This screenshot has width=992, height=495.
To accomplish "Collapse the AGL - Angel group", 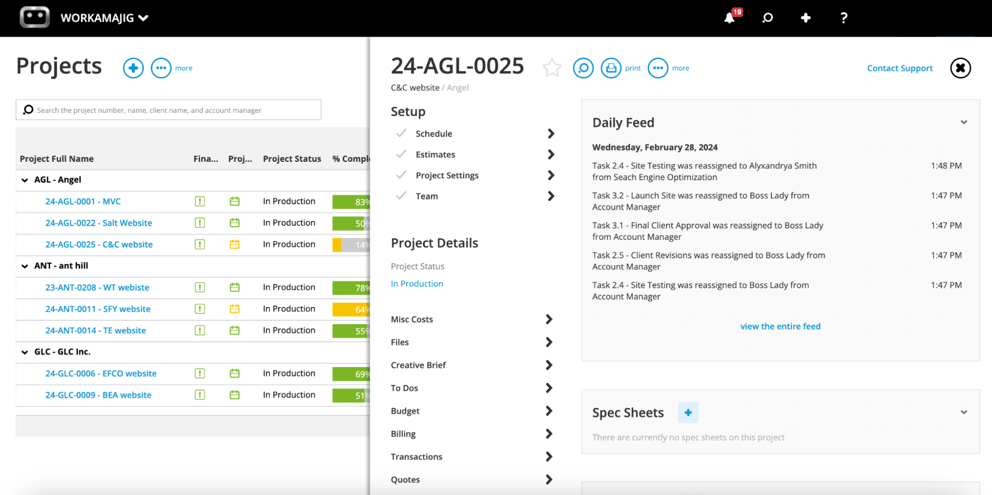I will pos(25,180).
